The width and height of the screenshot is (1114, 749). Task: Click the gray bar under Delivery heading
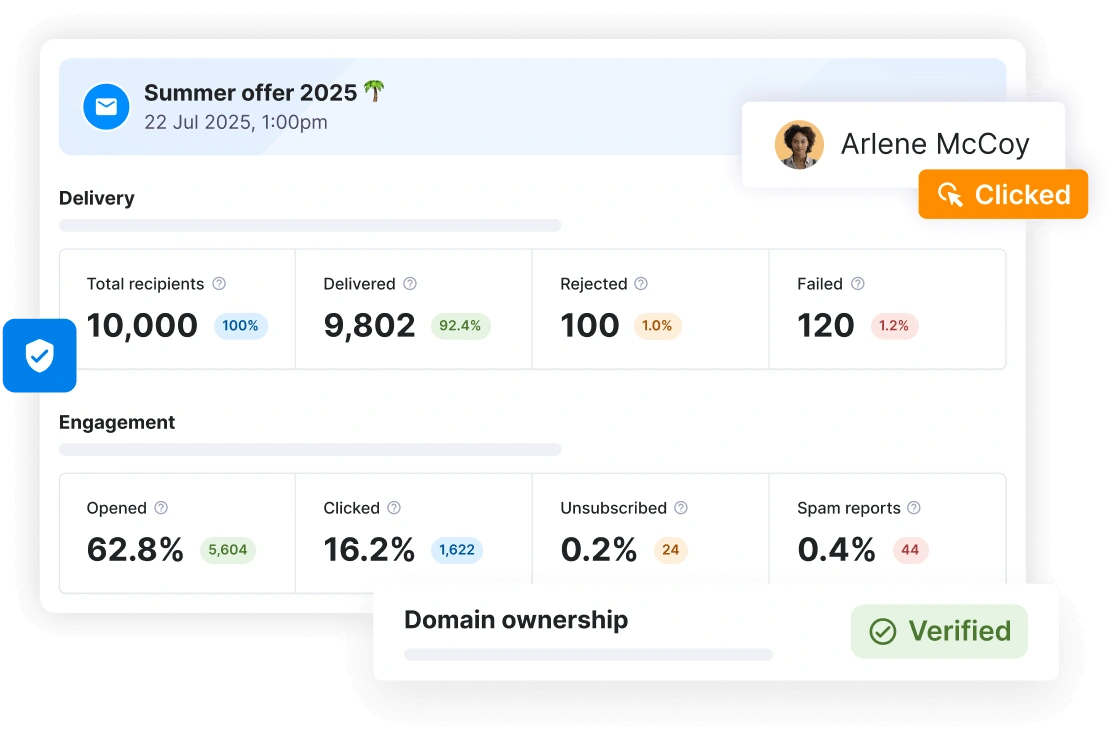click(310, 226)
